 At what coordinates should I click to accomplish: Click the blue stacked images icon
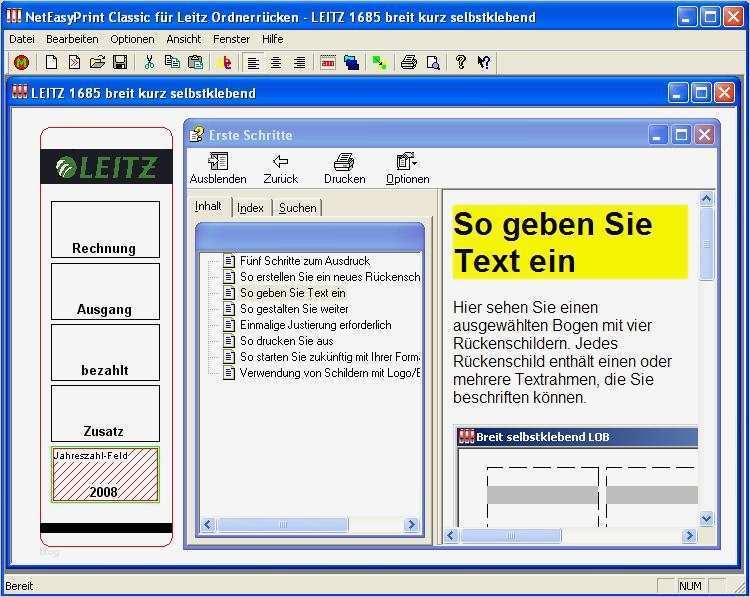(352, 63)
